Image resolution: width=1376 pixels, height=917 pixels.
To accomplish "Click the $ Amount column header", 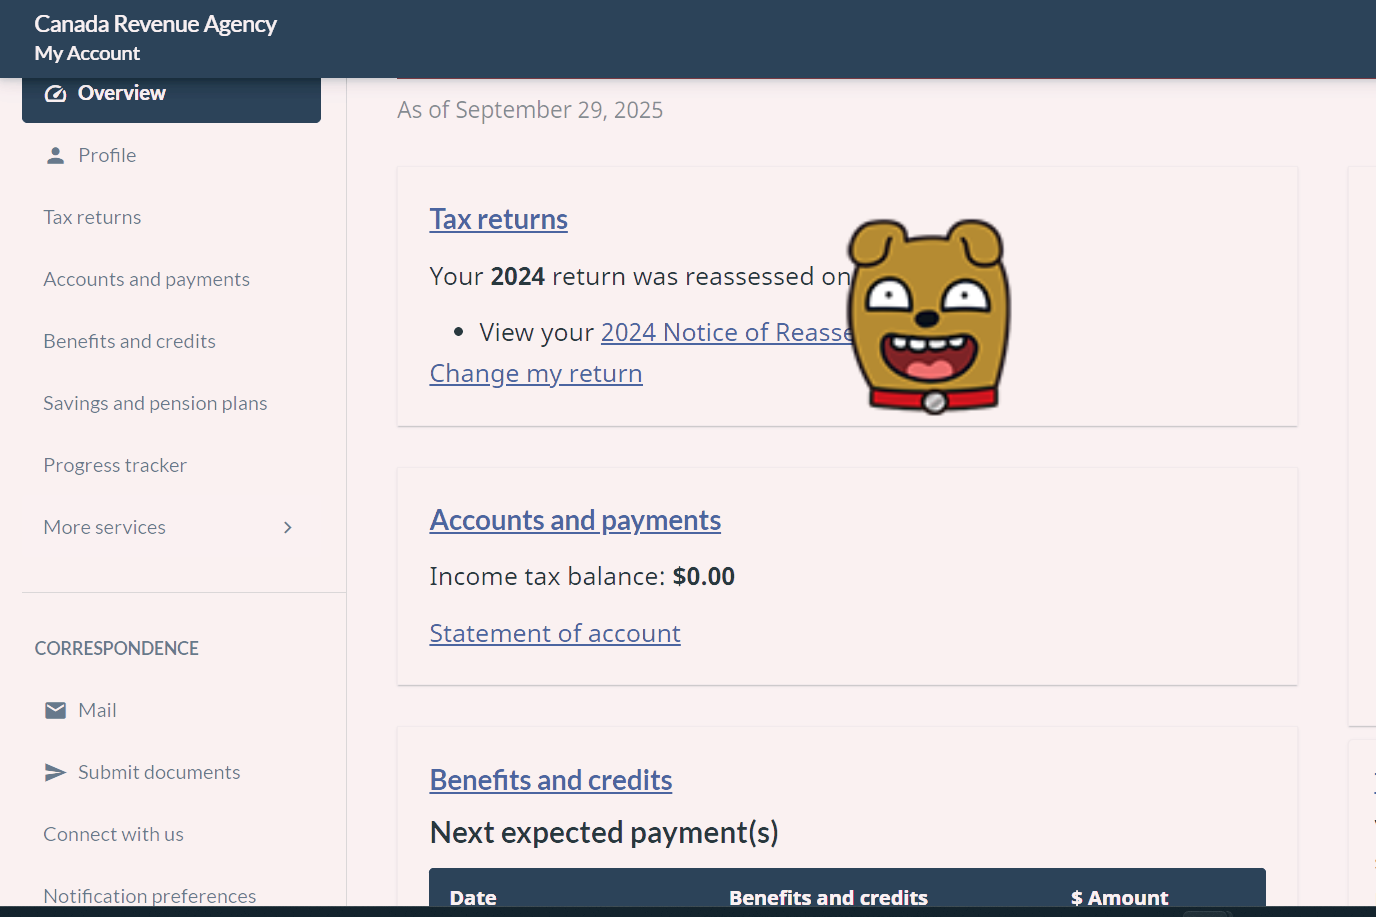I will click(1119, 897).
